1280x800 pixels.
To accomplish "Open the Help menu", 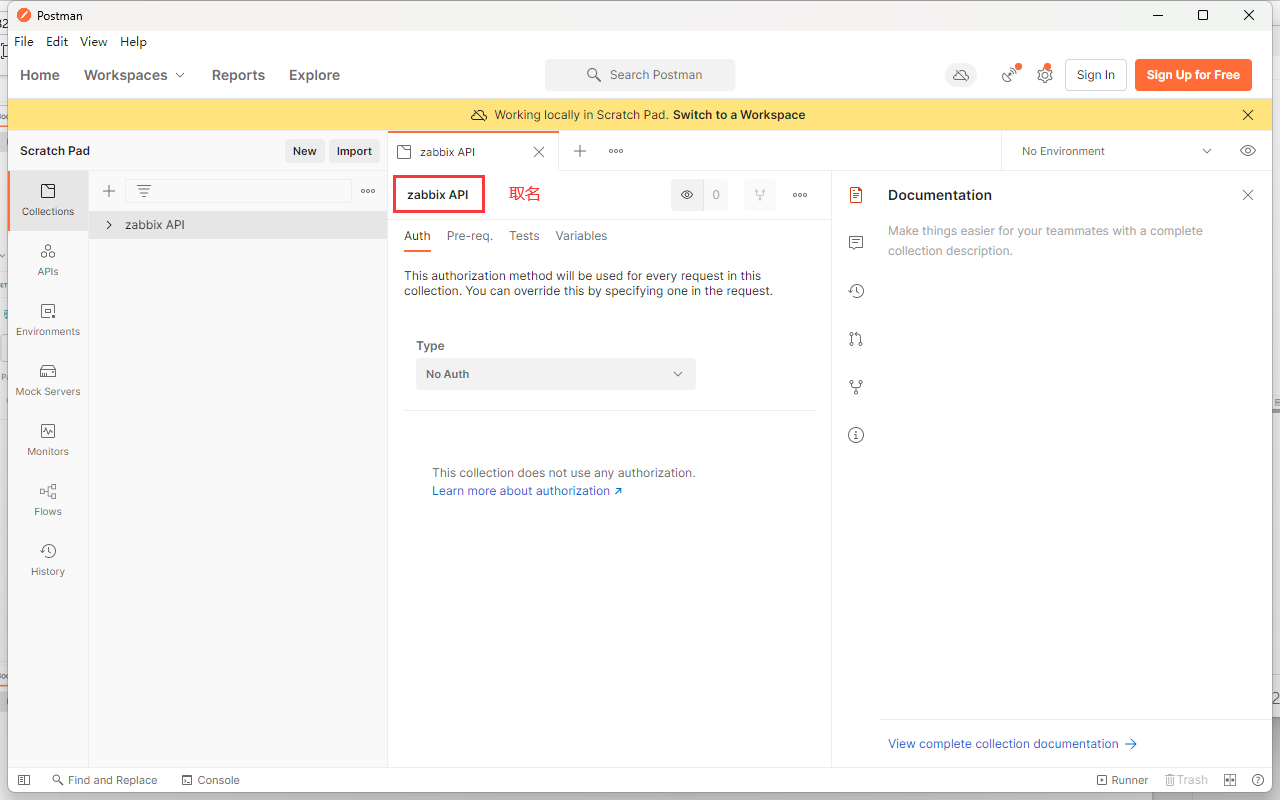I will click(133, 42).
